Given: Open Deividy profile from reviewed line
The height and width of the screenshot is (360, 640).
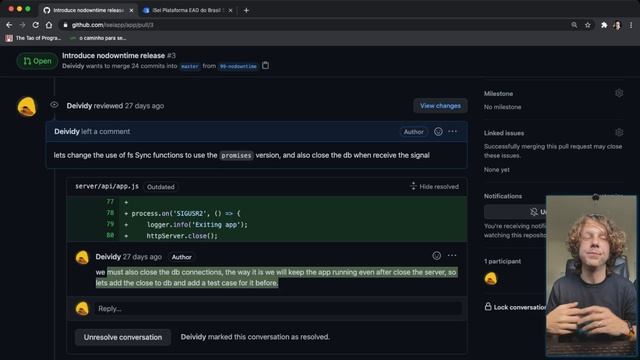Looking at the screenshot, I should [x=79, y=106].
